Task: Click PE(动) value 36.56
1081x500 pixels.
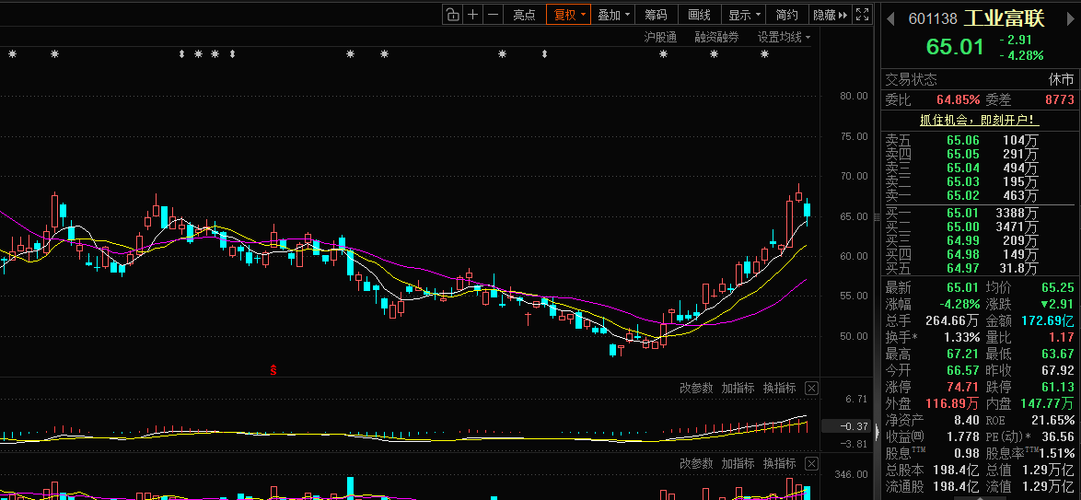Action: 1059,437
